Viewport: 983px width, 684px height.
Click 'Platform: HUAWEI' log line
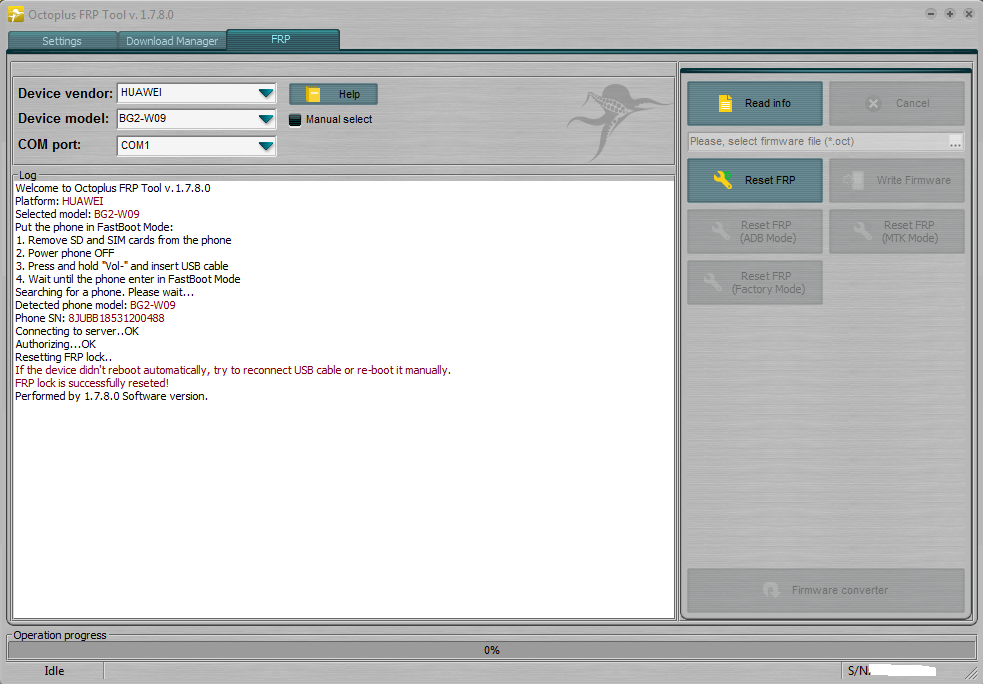60,201
